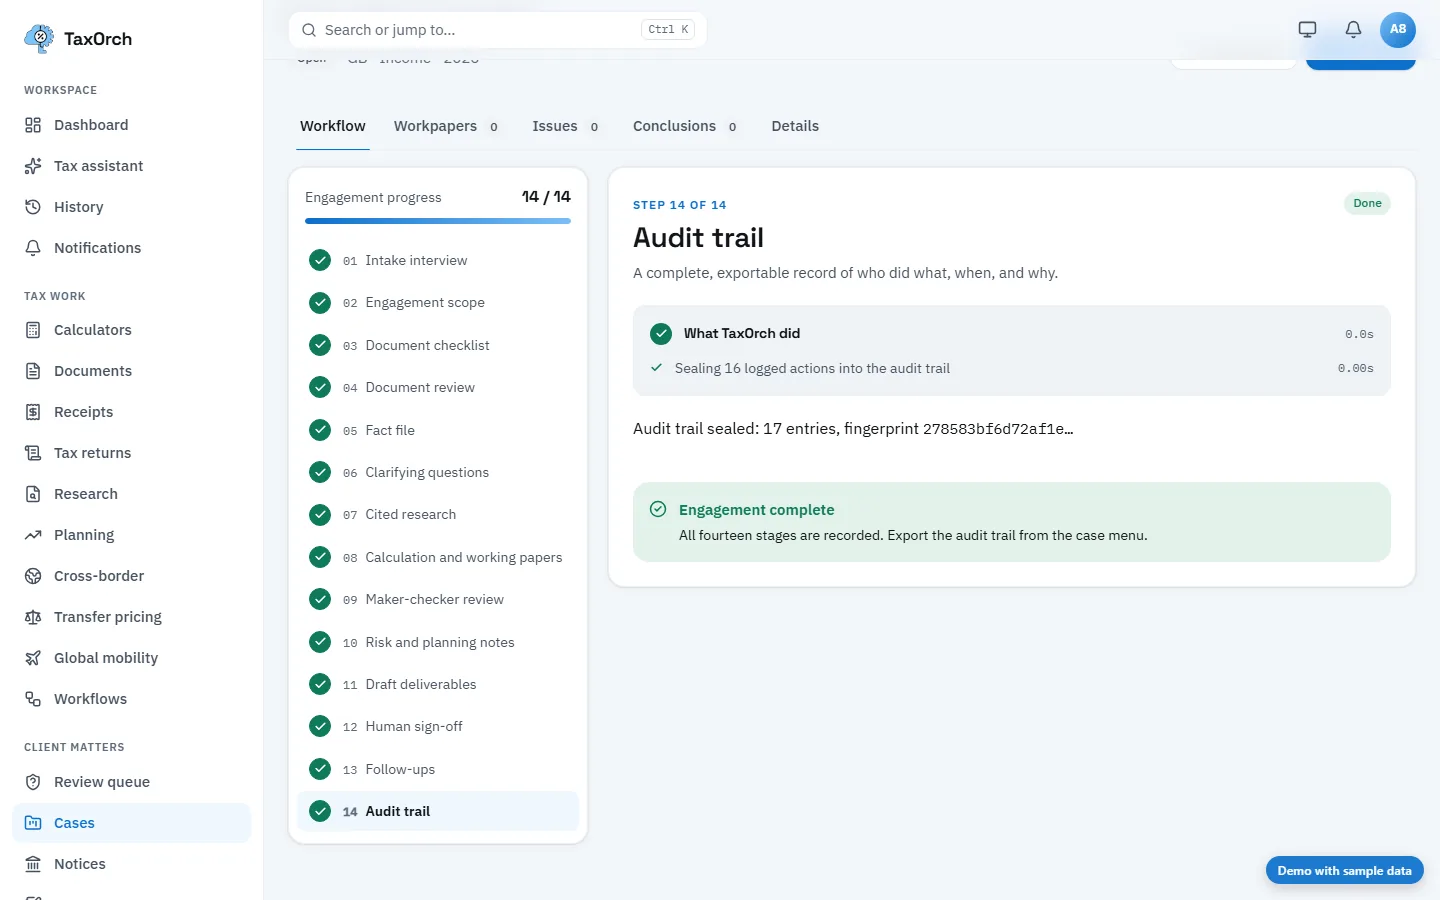Switch to the Issues tab
The width and height of the screenshot is (1440, 900).
click(566, 126)
